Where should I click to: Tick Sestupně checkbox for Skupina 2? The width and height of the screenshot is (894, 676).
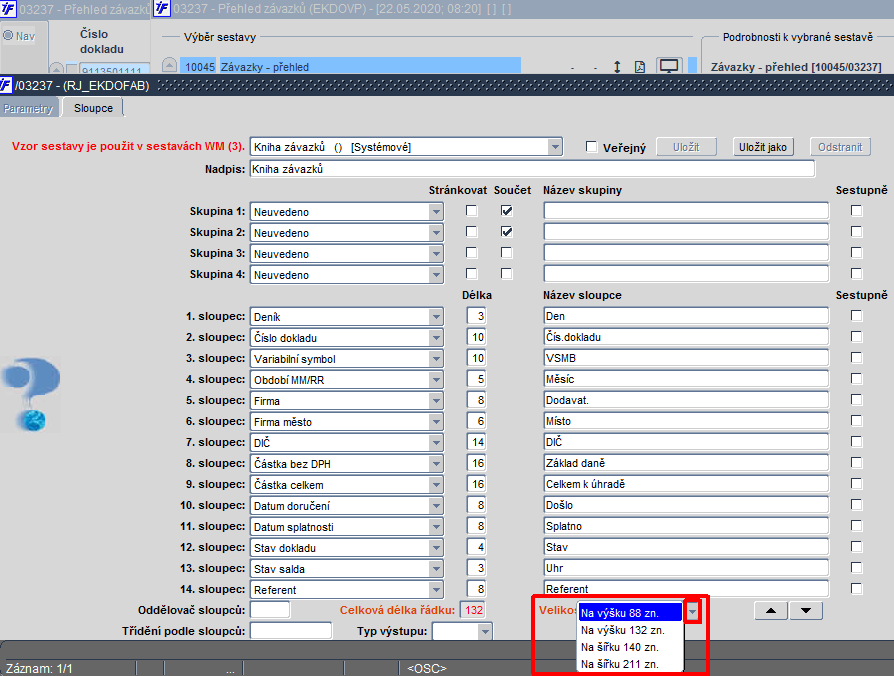pos(856,232)
